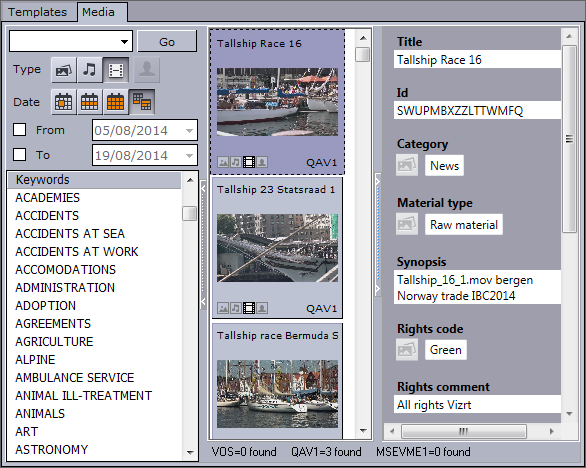The image size is (586, 468).
Task: Click the first calendar date filter icon
Action: click(64, 102)
